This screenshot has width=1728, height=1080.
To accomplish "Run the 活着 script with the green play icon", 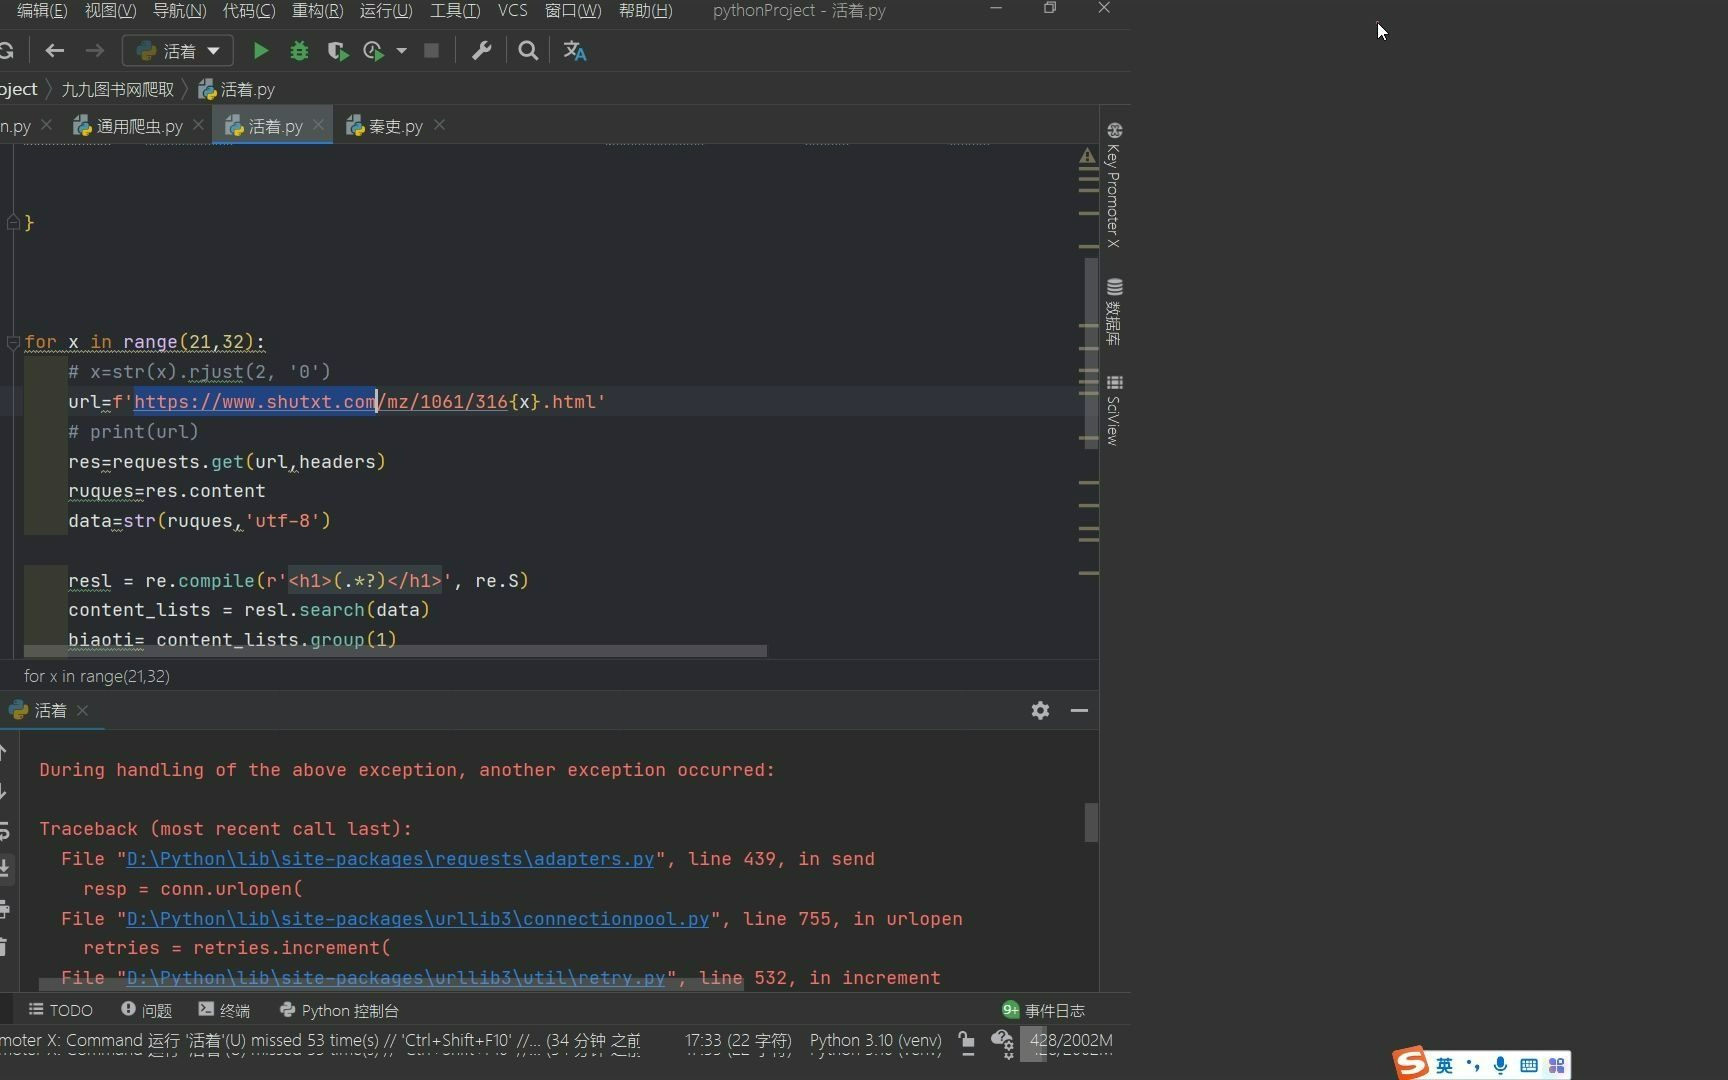I will [260, 51].
